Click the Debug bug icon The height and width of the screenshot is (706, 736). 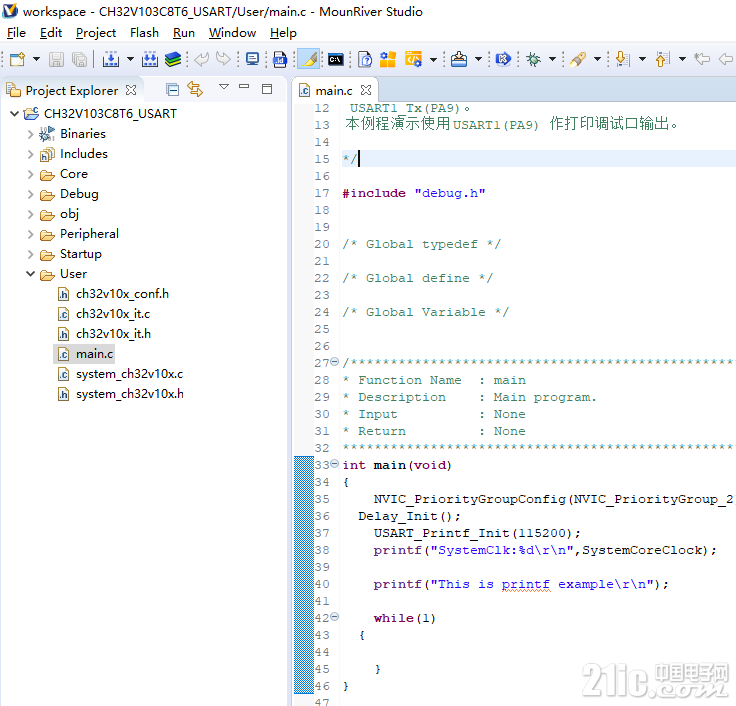pos(533,59)
